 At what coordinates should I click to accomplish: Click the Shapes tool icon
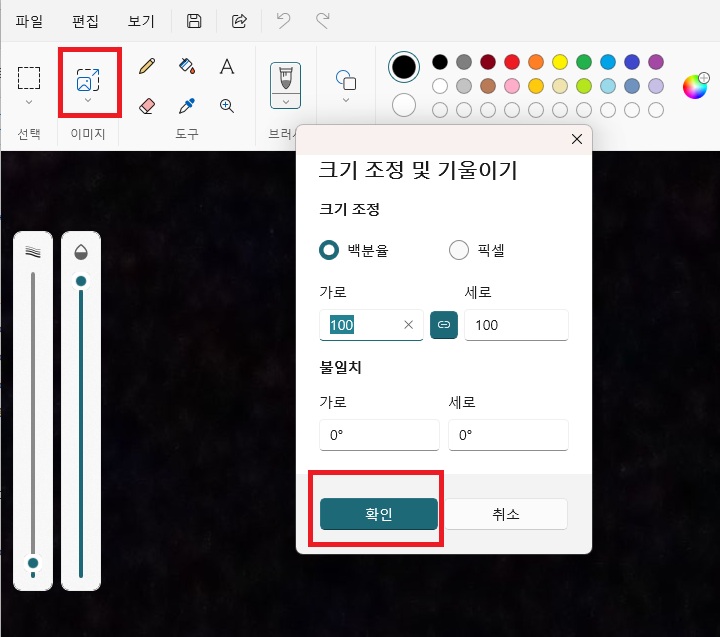(x=346, y=80)
